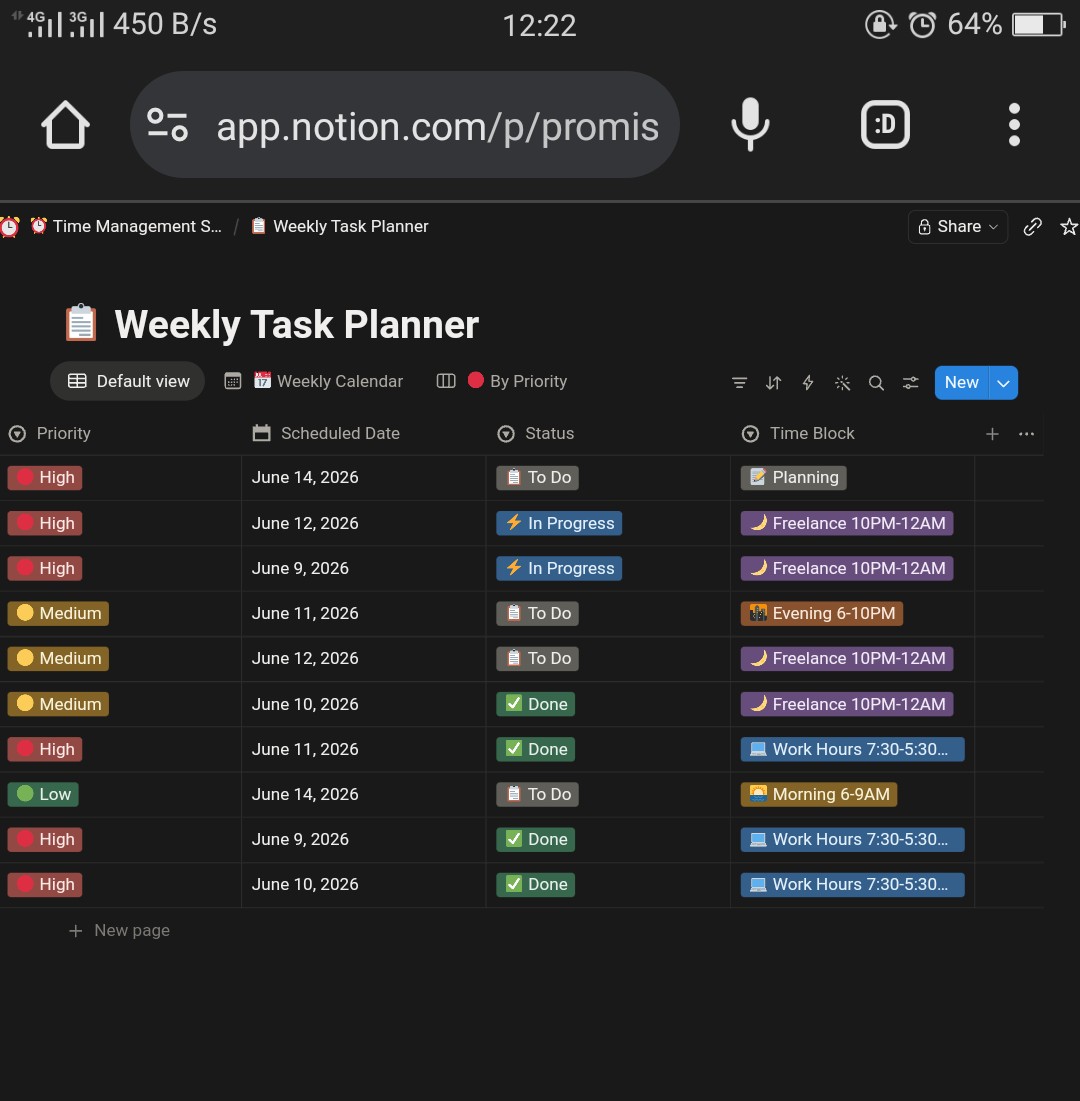The height and width of the screenshot is (1101, 1080).
Task: Click the AI sparkle icon in toolbar
Action: click(x=842, y=383)
